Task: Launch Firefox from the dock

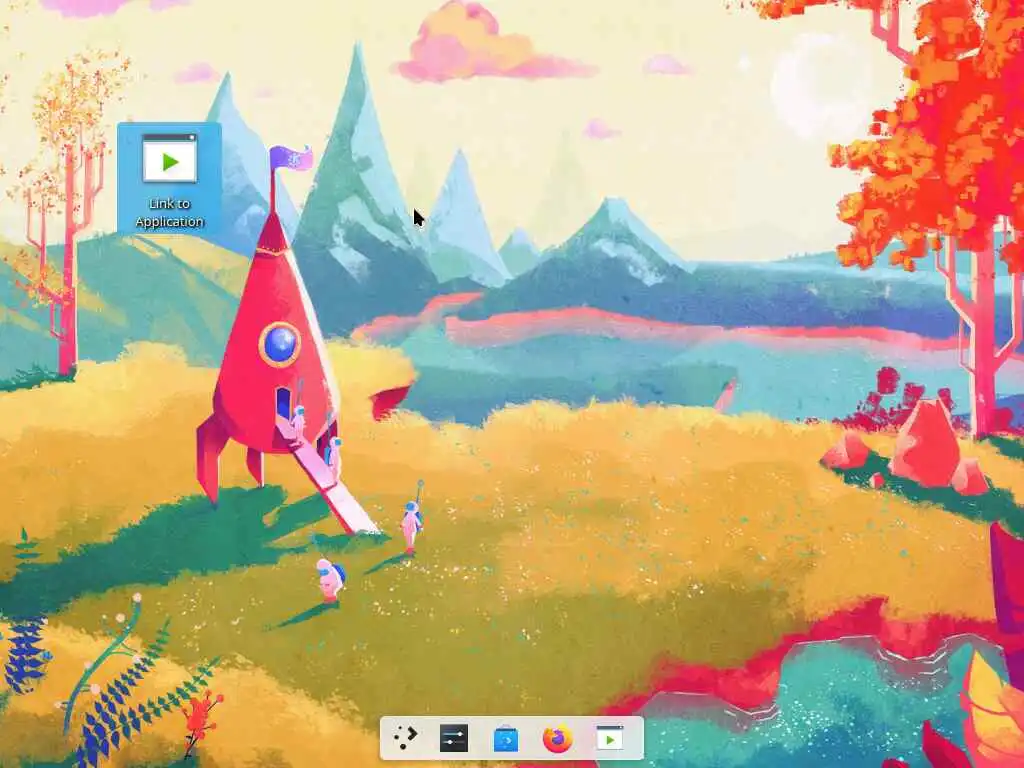Action: pyautogui.click(x=557, y=739)
